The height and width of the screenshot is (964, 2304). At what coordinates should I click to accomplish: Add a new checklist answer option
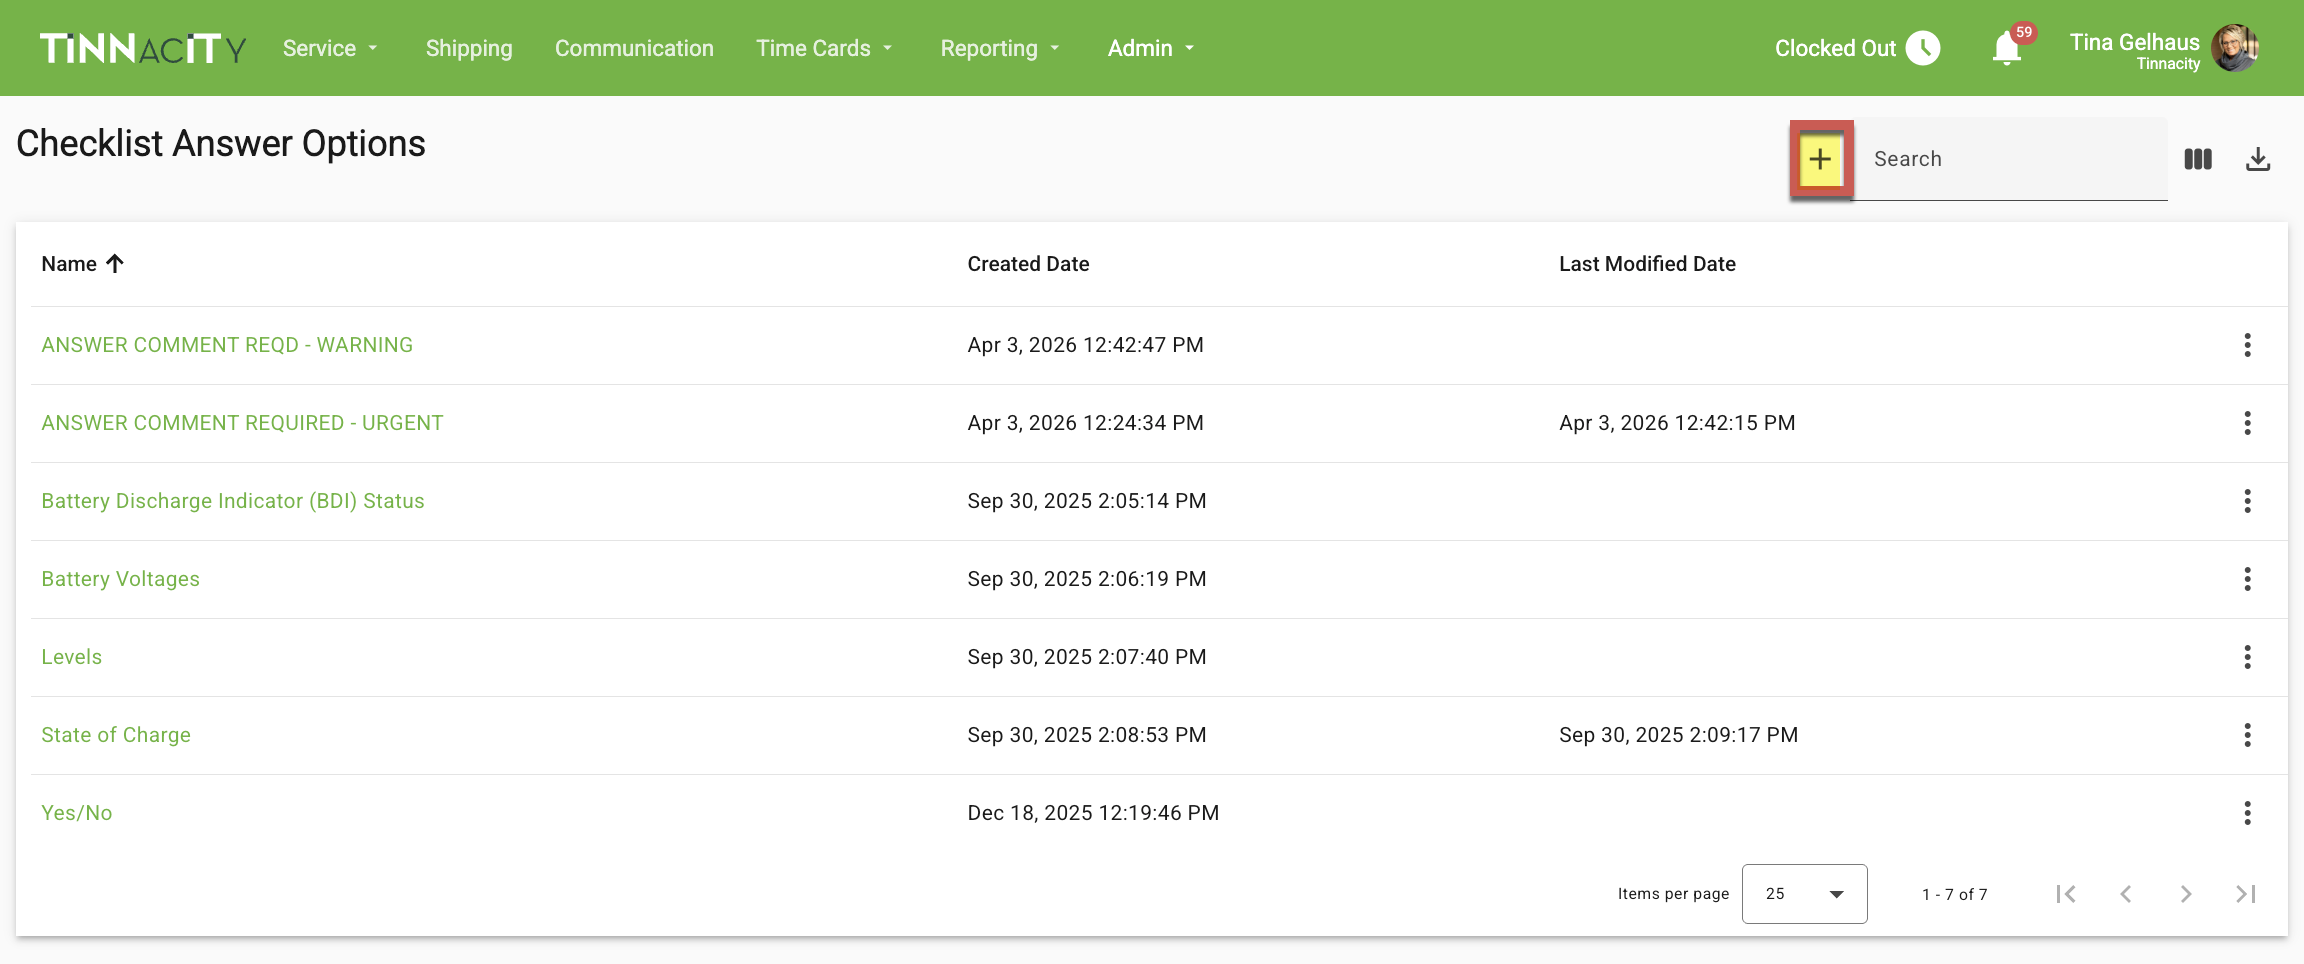point(1821,159)
